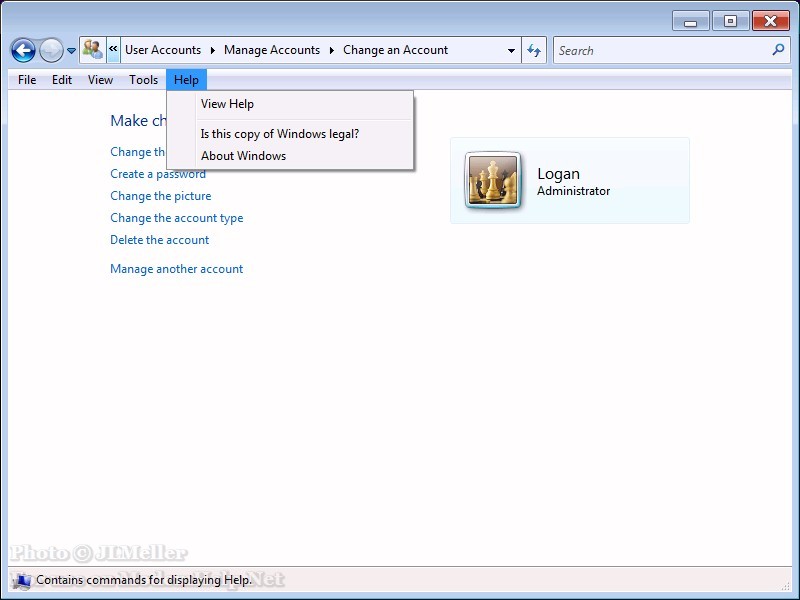Open the Edit menu

click(62, 80)
